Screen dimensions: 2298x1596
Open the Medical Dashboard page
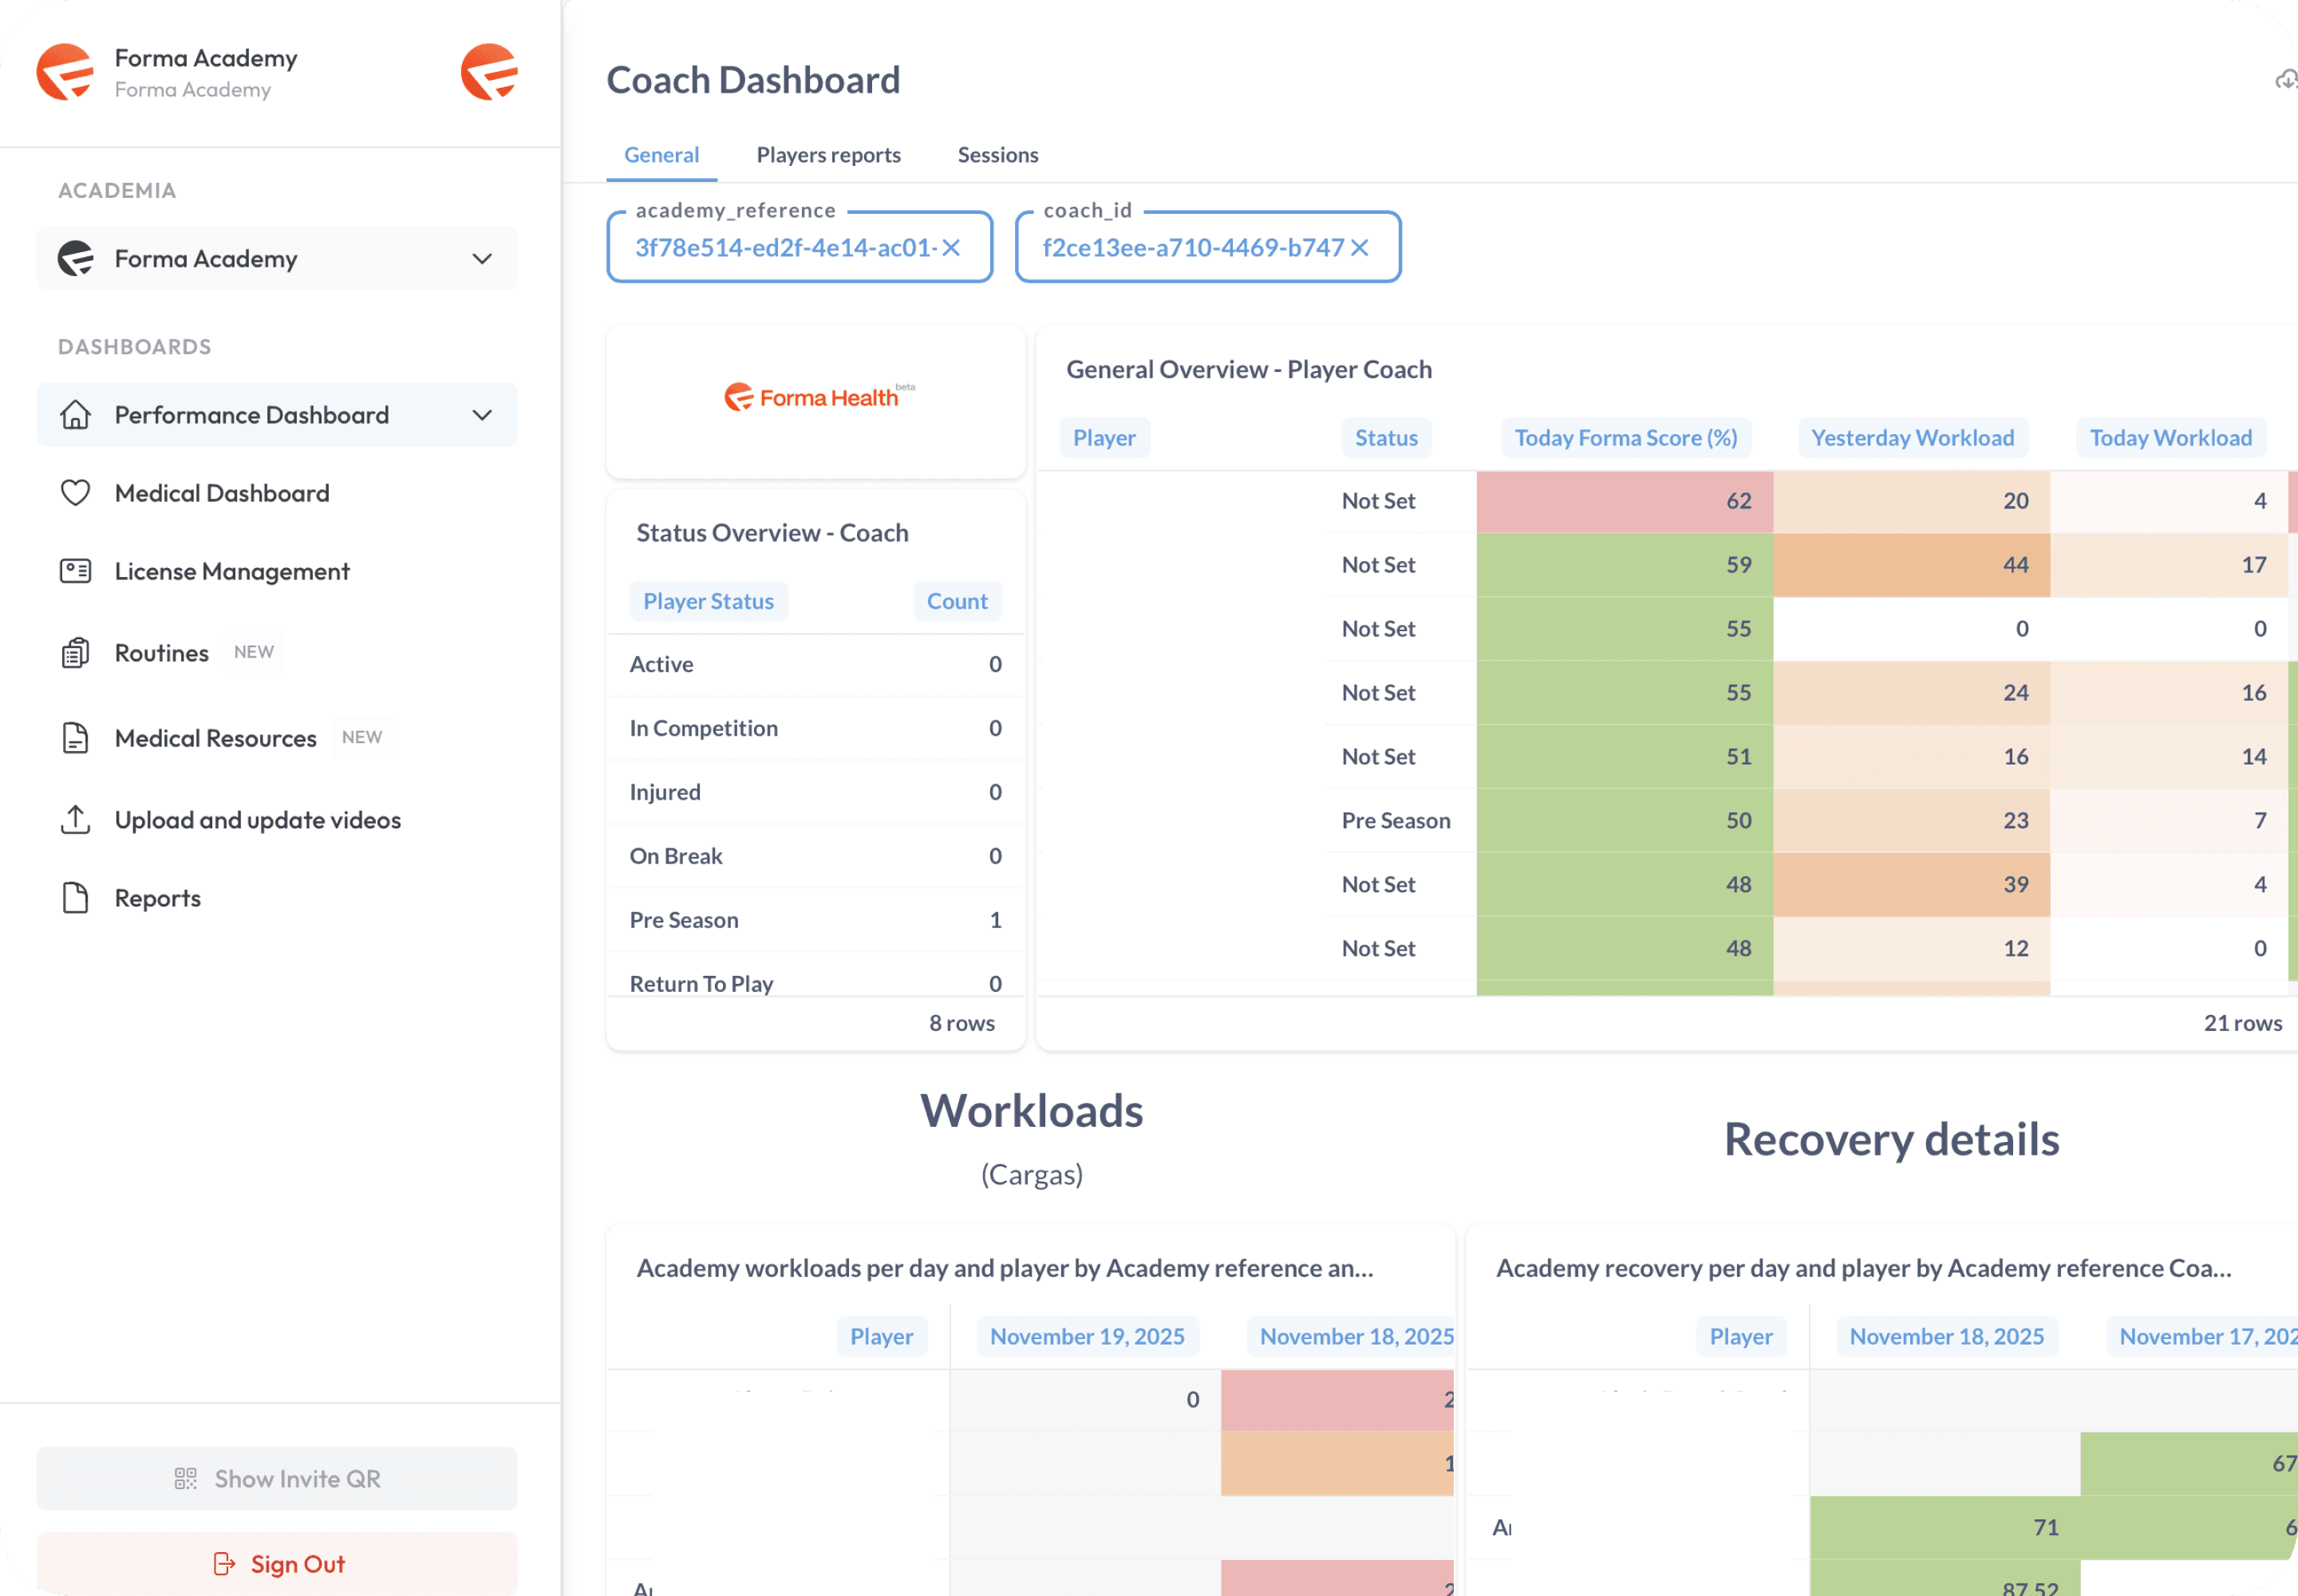point(277,493)
